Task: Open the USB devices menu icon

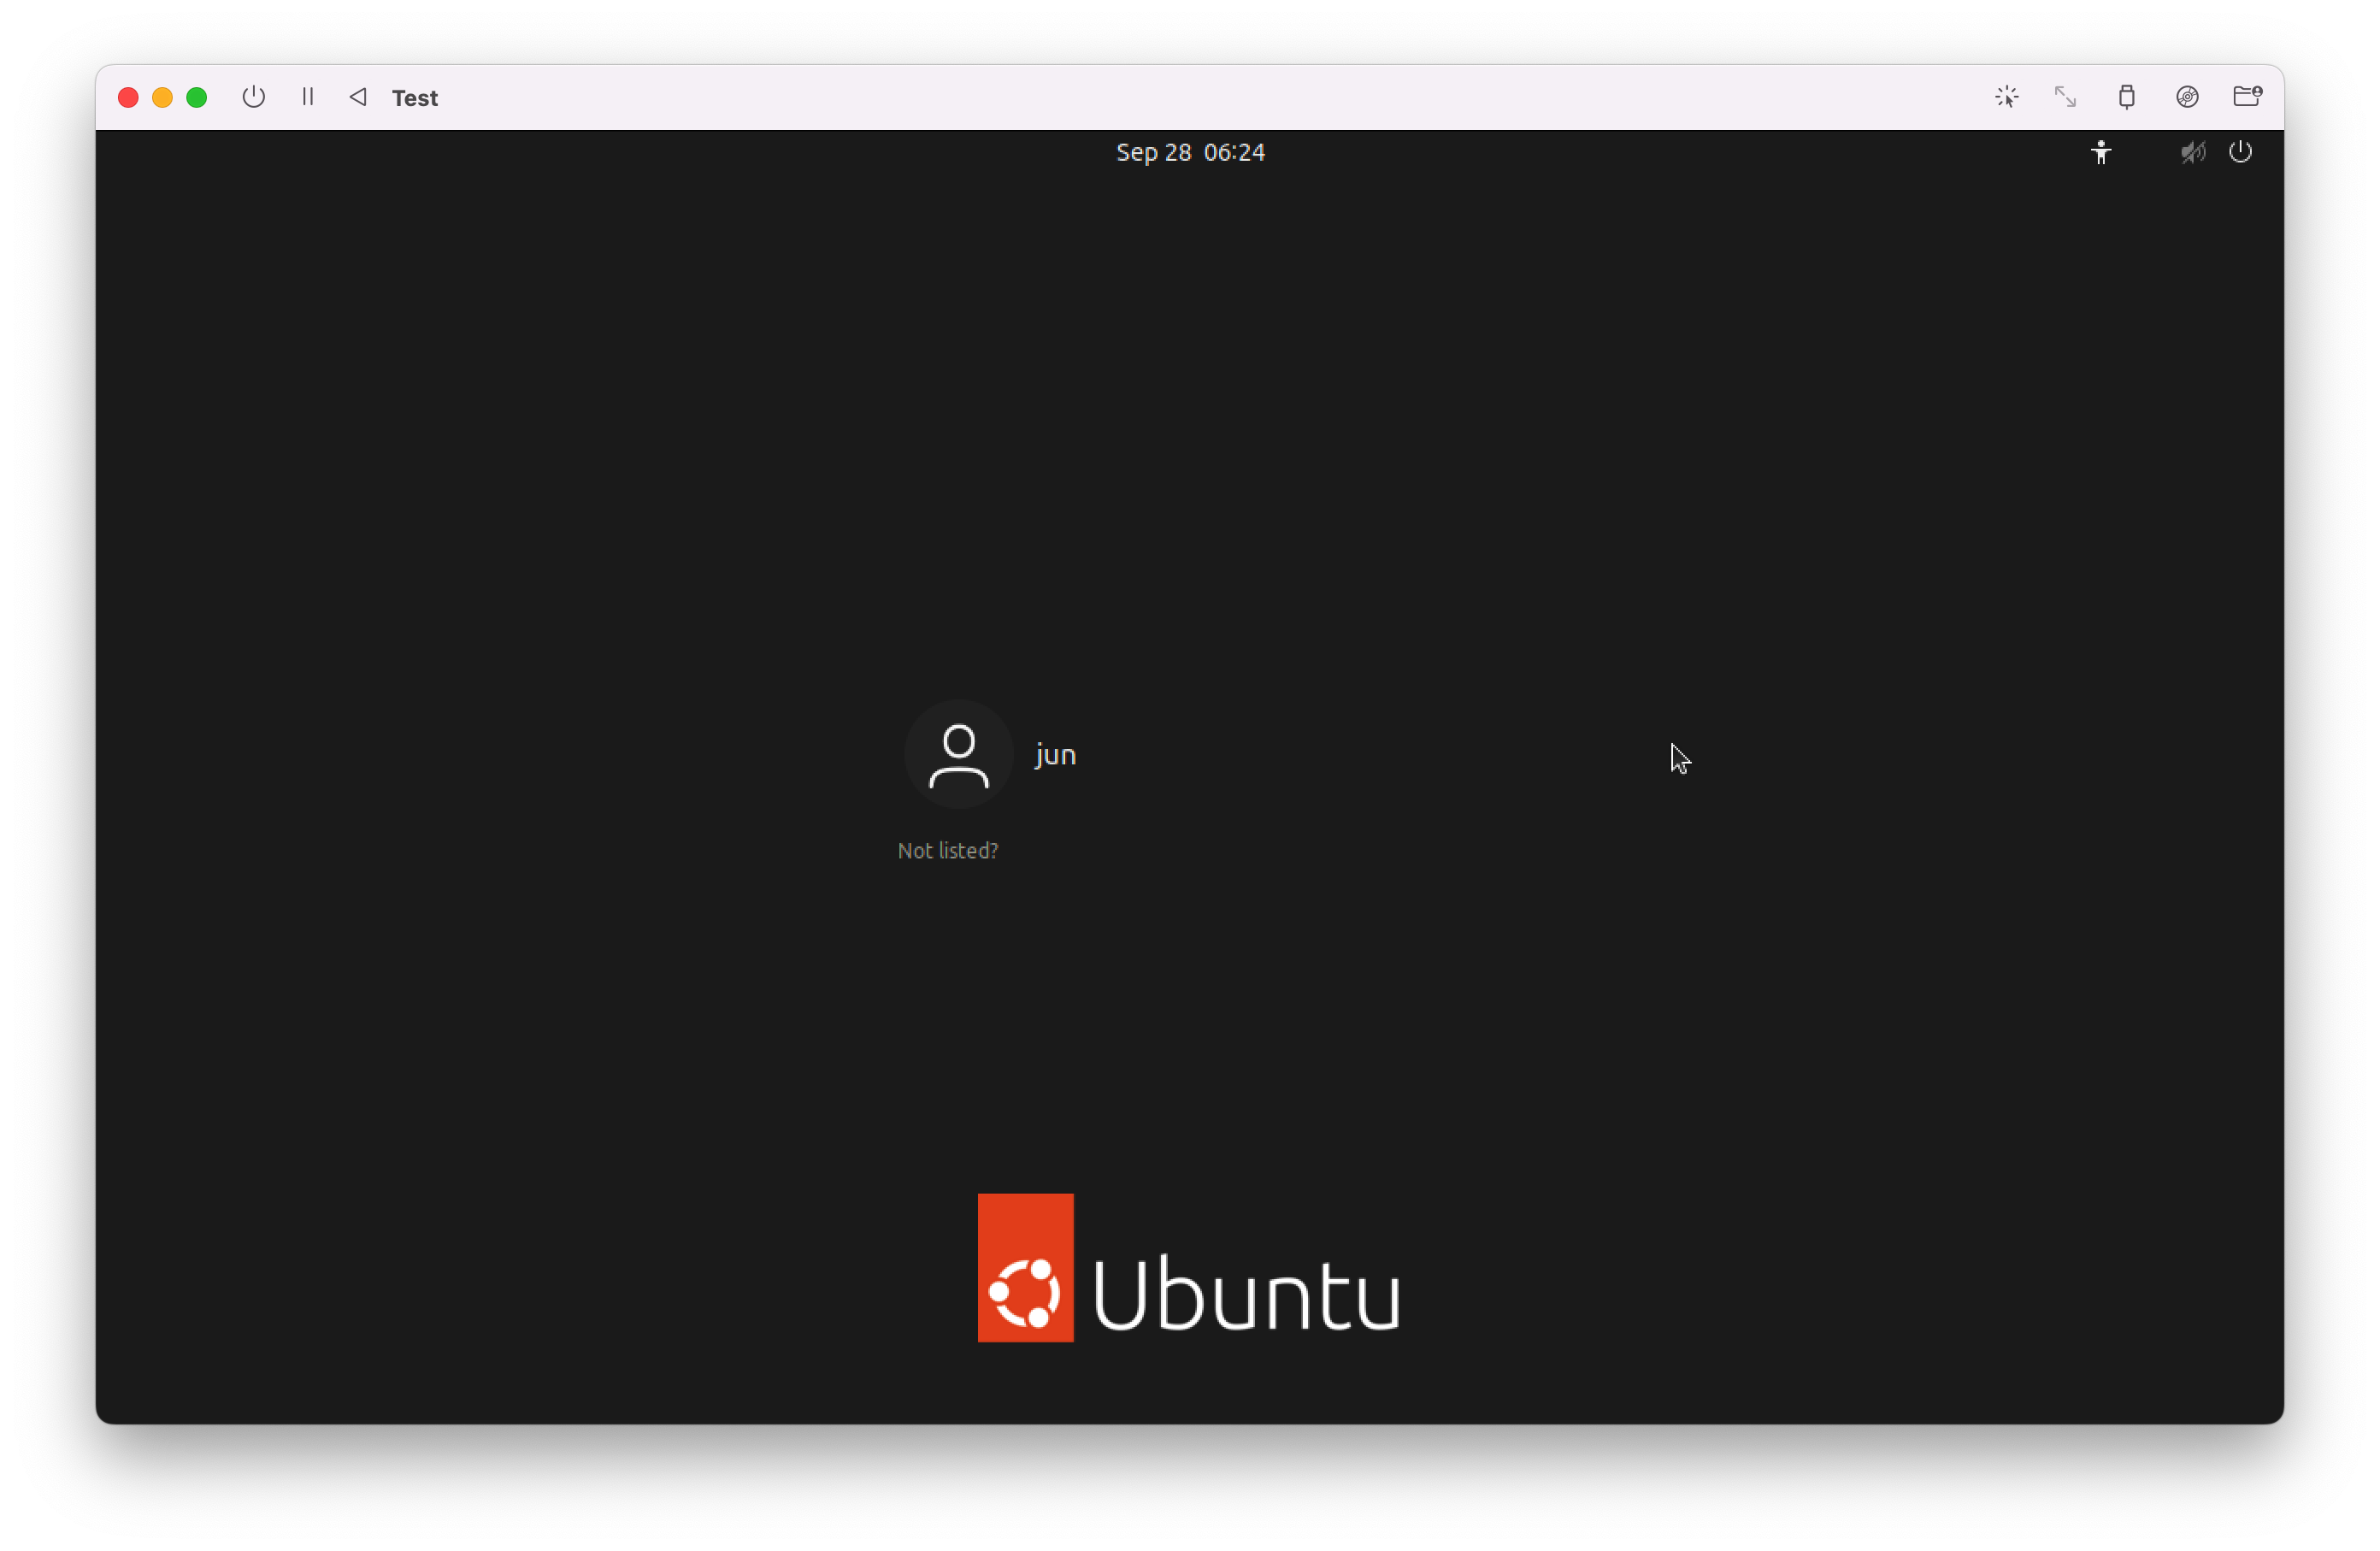Action: (x=2126, y=97)
